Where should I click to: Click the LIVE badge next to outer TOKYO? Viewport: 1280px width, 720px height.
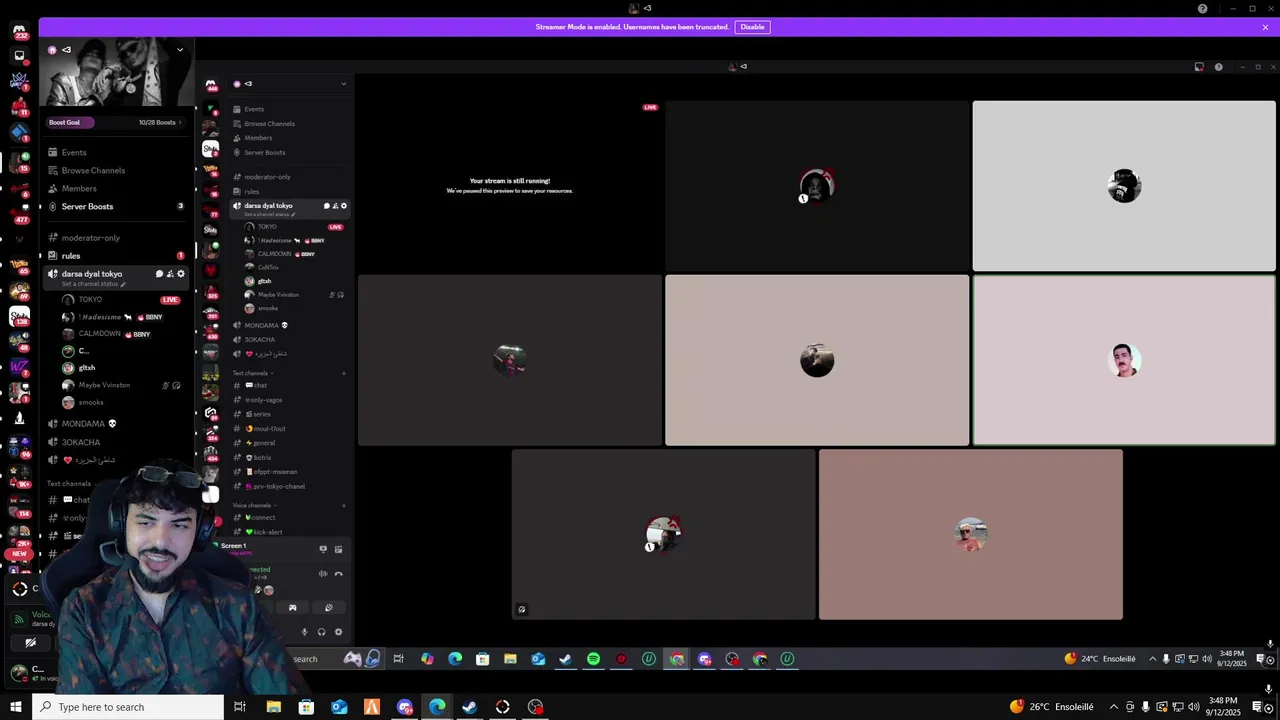pyautogui.click(x=170, y=299)
